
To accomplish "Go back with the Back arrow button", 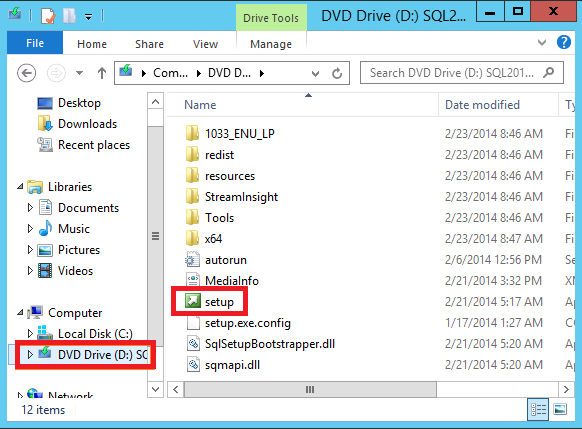I will 26,73.
